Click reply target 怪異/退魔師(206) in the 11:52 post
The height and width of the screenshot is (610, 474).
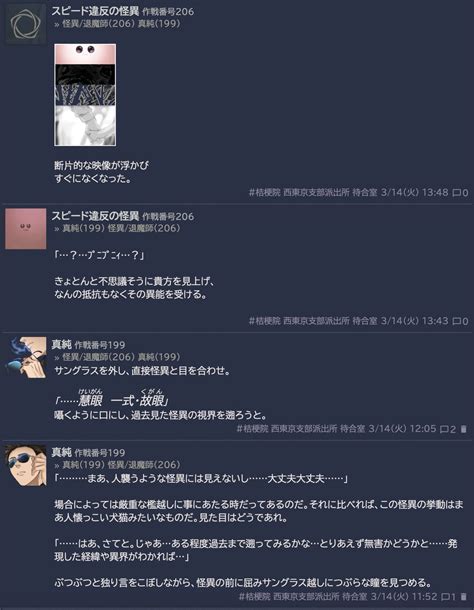144,465
